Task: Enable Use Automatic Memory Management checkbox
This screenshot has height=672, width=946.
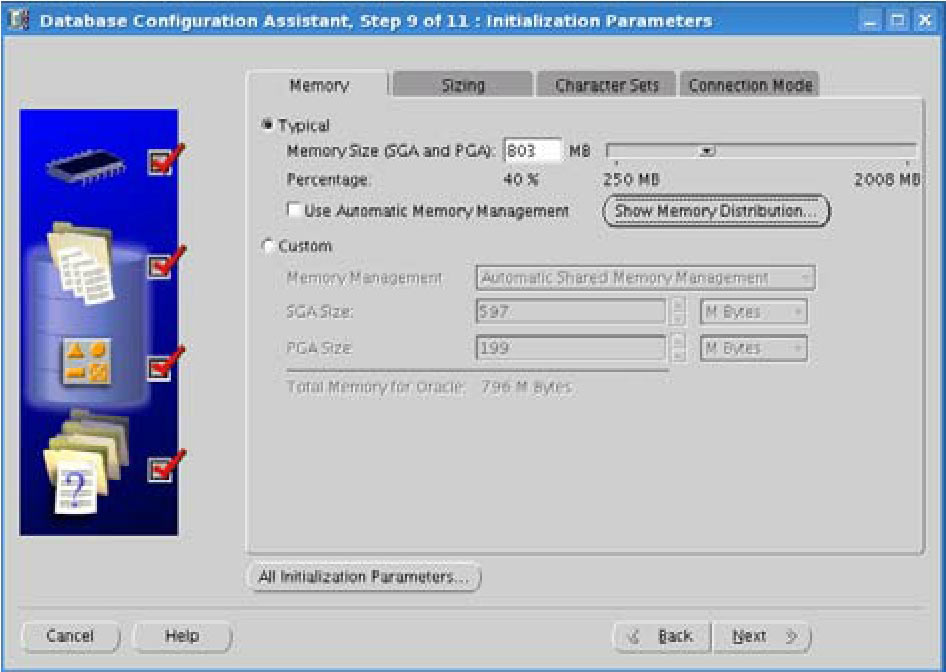Action: click(x=295, y=211)
